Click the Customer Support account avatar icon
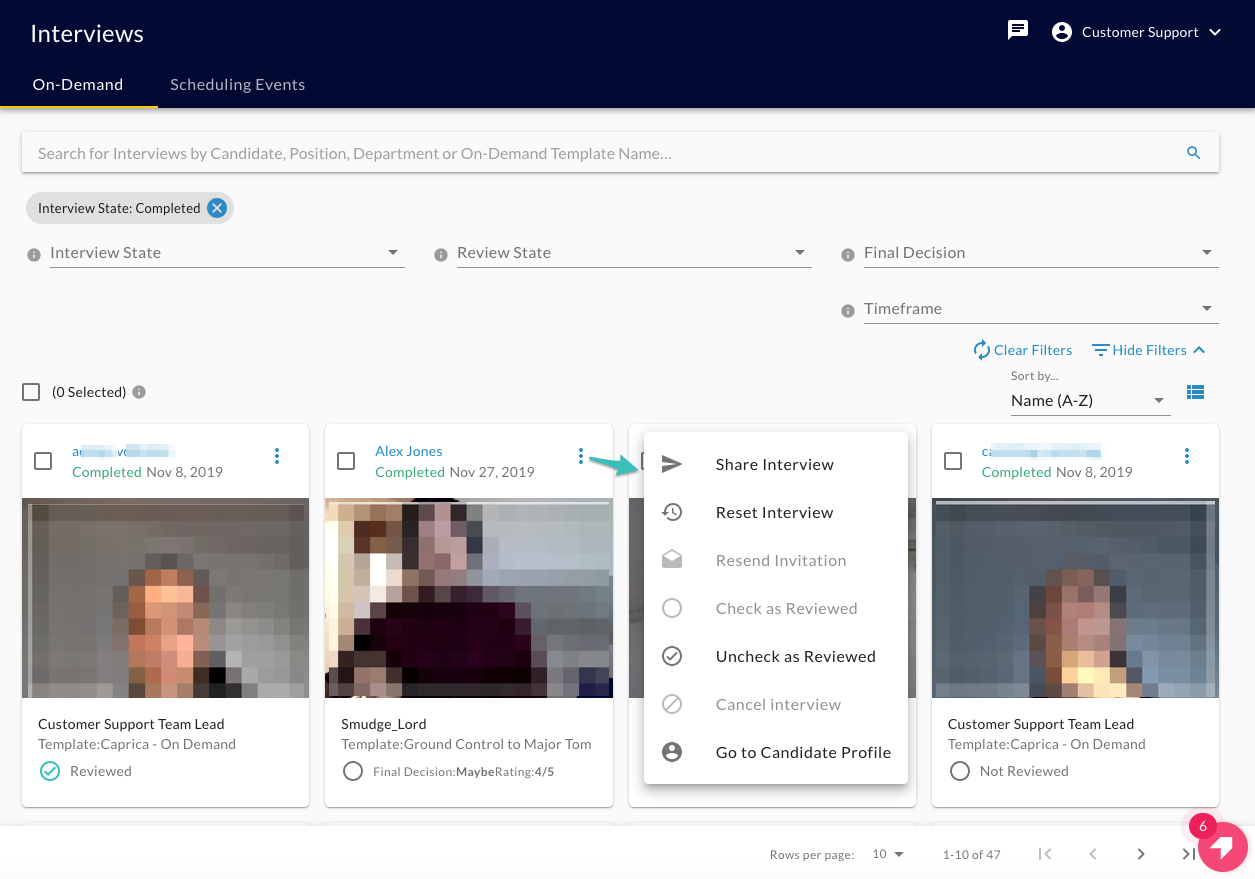The height and width of the screenshot is (879, 1255). click(1062, 32)
